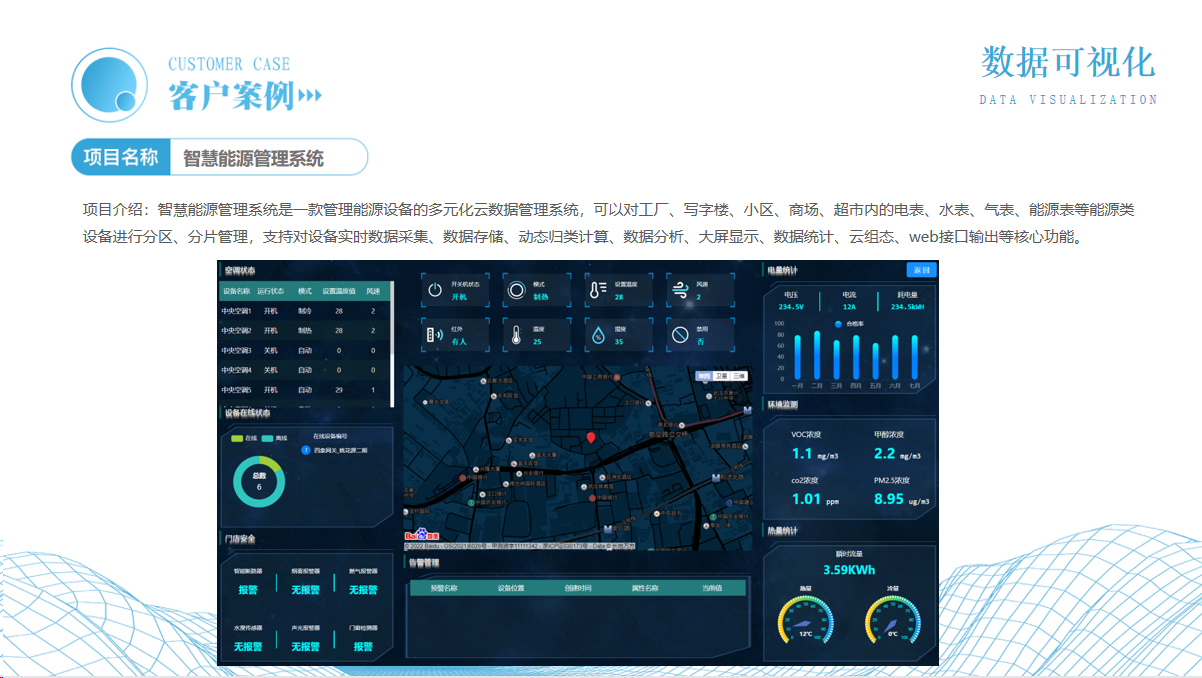The width and height of the screenshot is (1202, 678).
Task: Switch map to 卫星 view
Action: pyautogui.click(x=721, y=376)
